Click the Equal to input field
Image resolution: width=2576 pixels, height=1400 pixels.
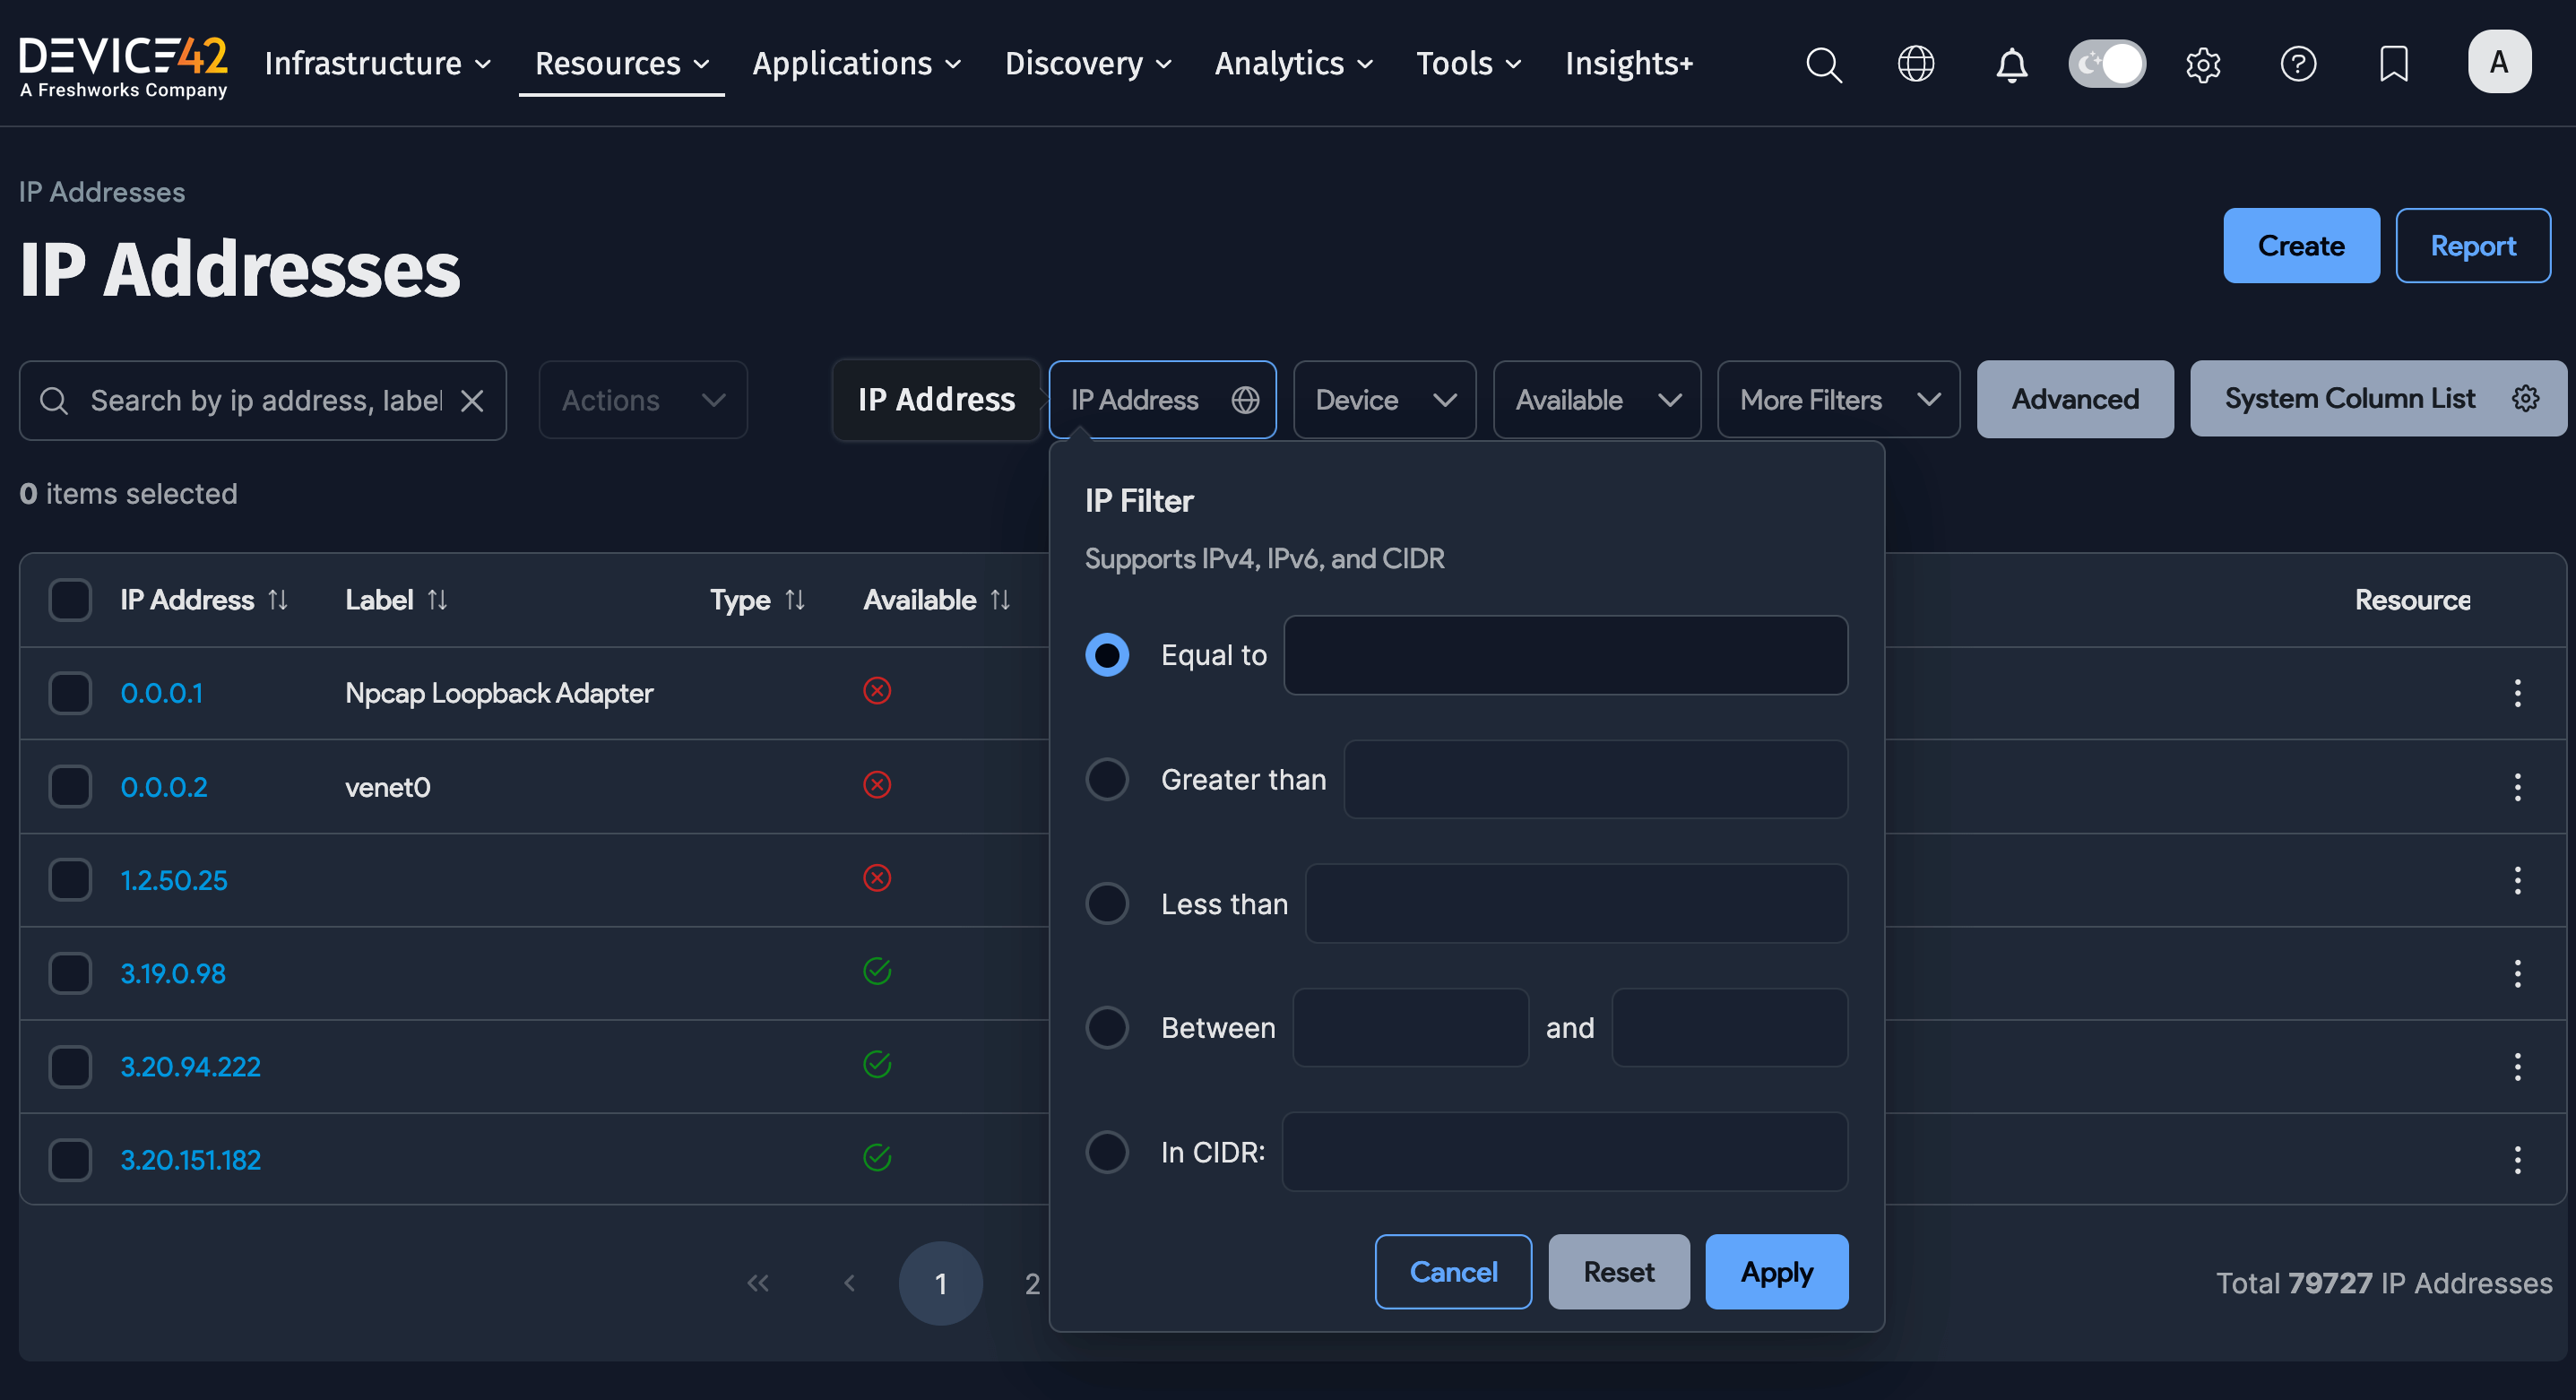click(1565, 655)
